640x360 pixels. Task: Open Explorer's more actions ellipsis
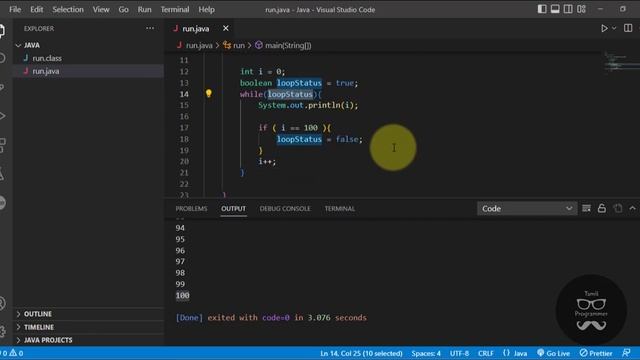(150, 28)
